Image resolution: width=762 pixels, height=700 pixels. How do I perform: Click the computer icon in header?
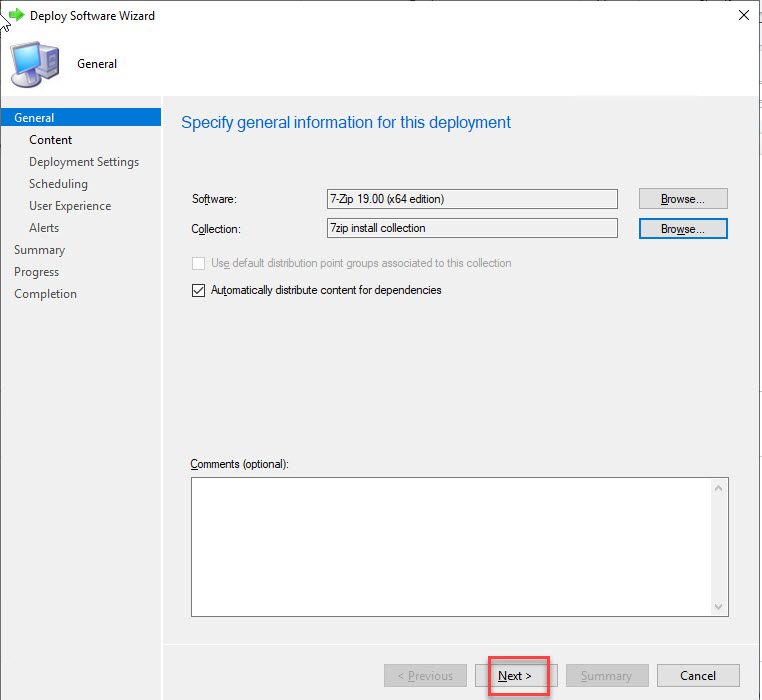tap(34, 63)
